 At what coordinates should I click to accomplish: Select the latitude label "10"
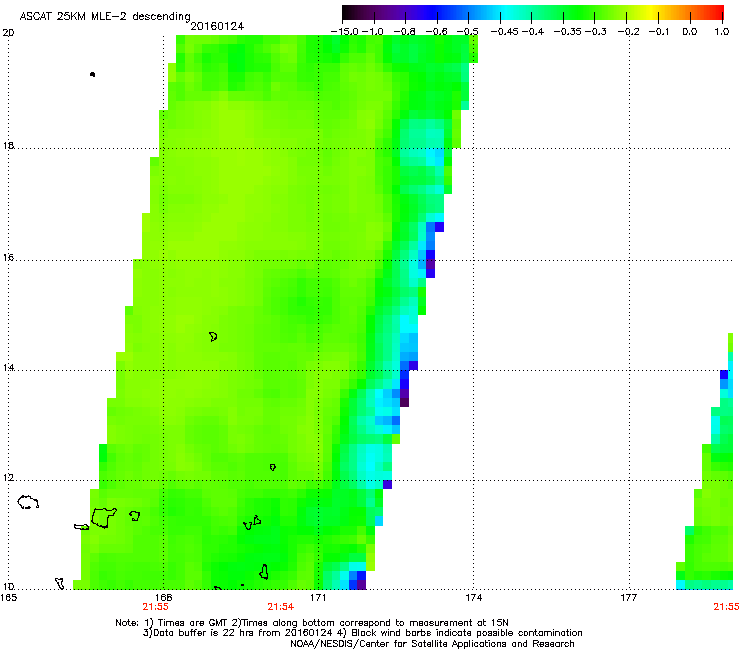[8, 587]
